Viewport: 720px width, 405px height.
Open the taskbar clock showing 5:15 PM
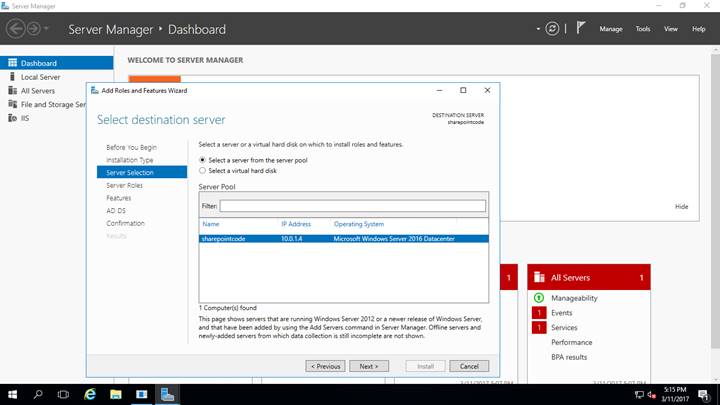coord(675,394)
